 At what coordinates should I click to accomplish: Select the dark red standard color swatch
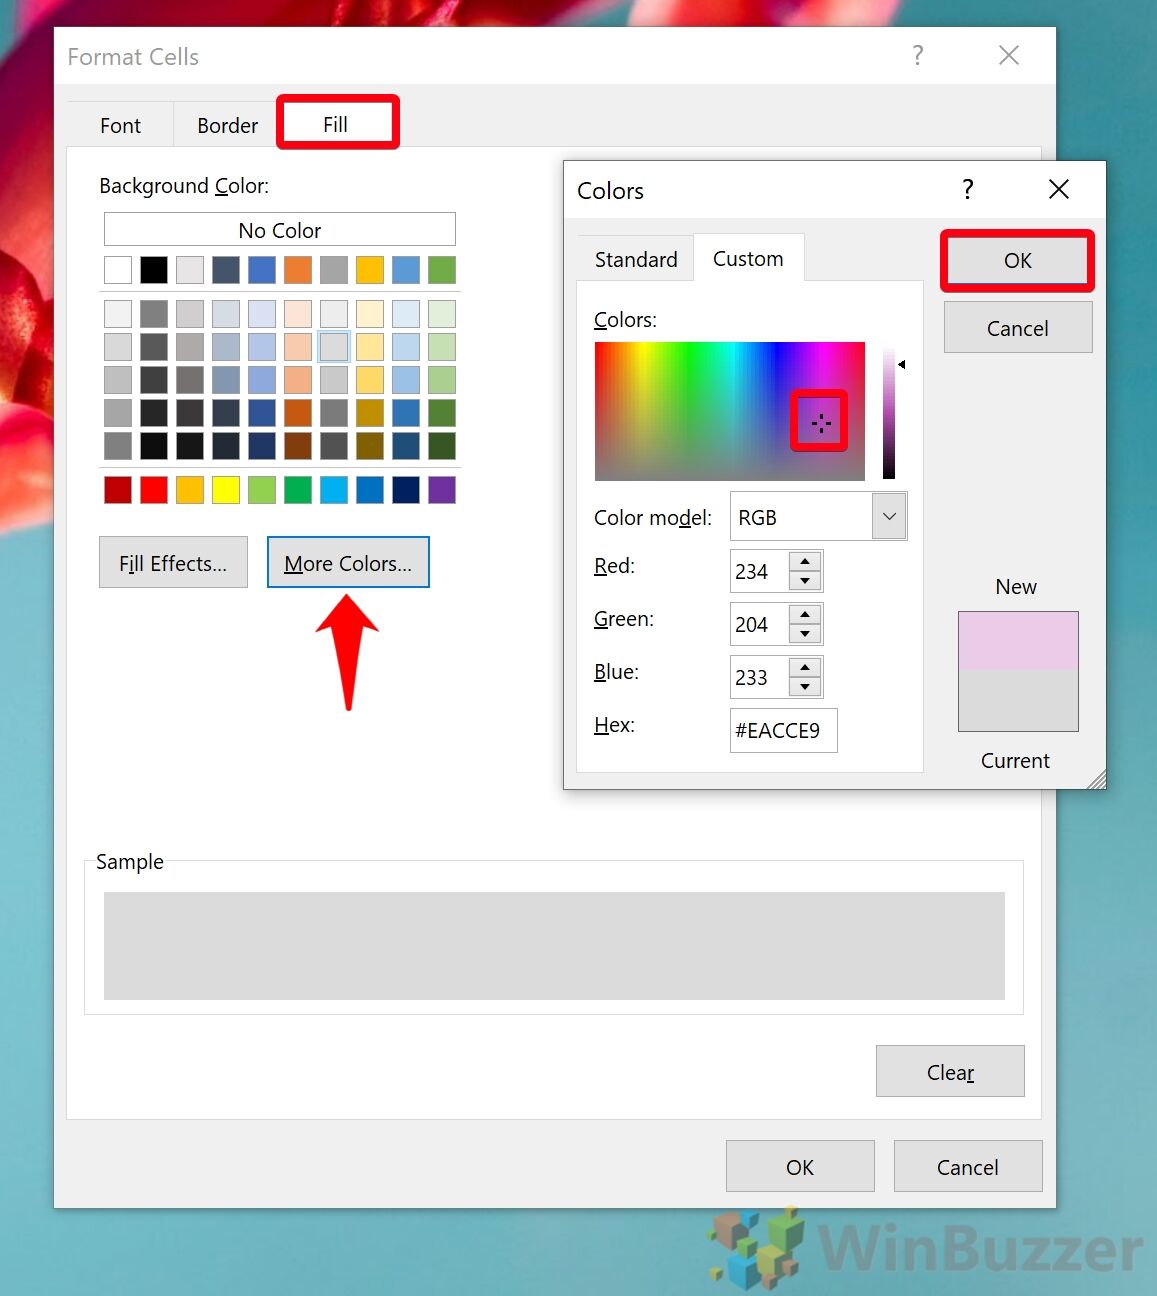[x=117, y=490]
